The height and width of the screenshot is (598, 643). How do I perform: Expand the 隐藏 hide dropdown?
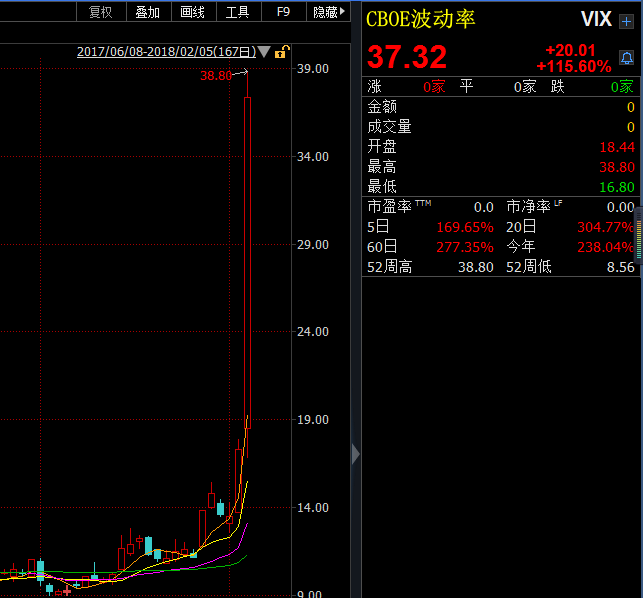(x=330, y=12)
